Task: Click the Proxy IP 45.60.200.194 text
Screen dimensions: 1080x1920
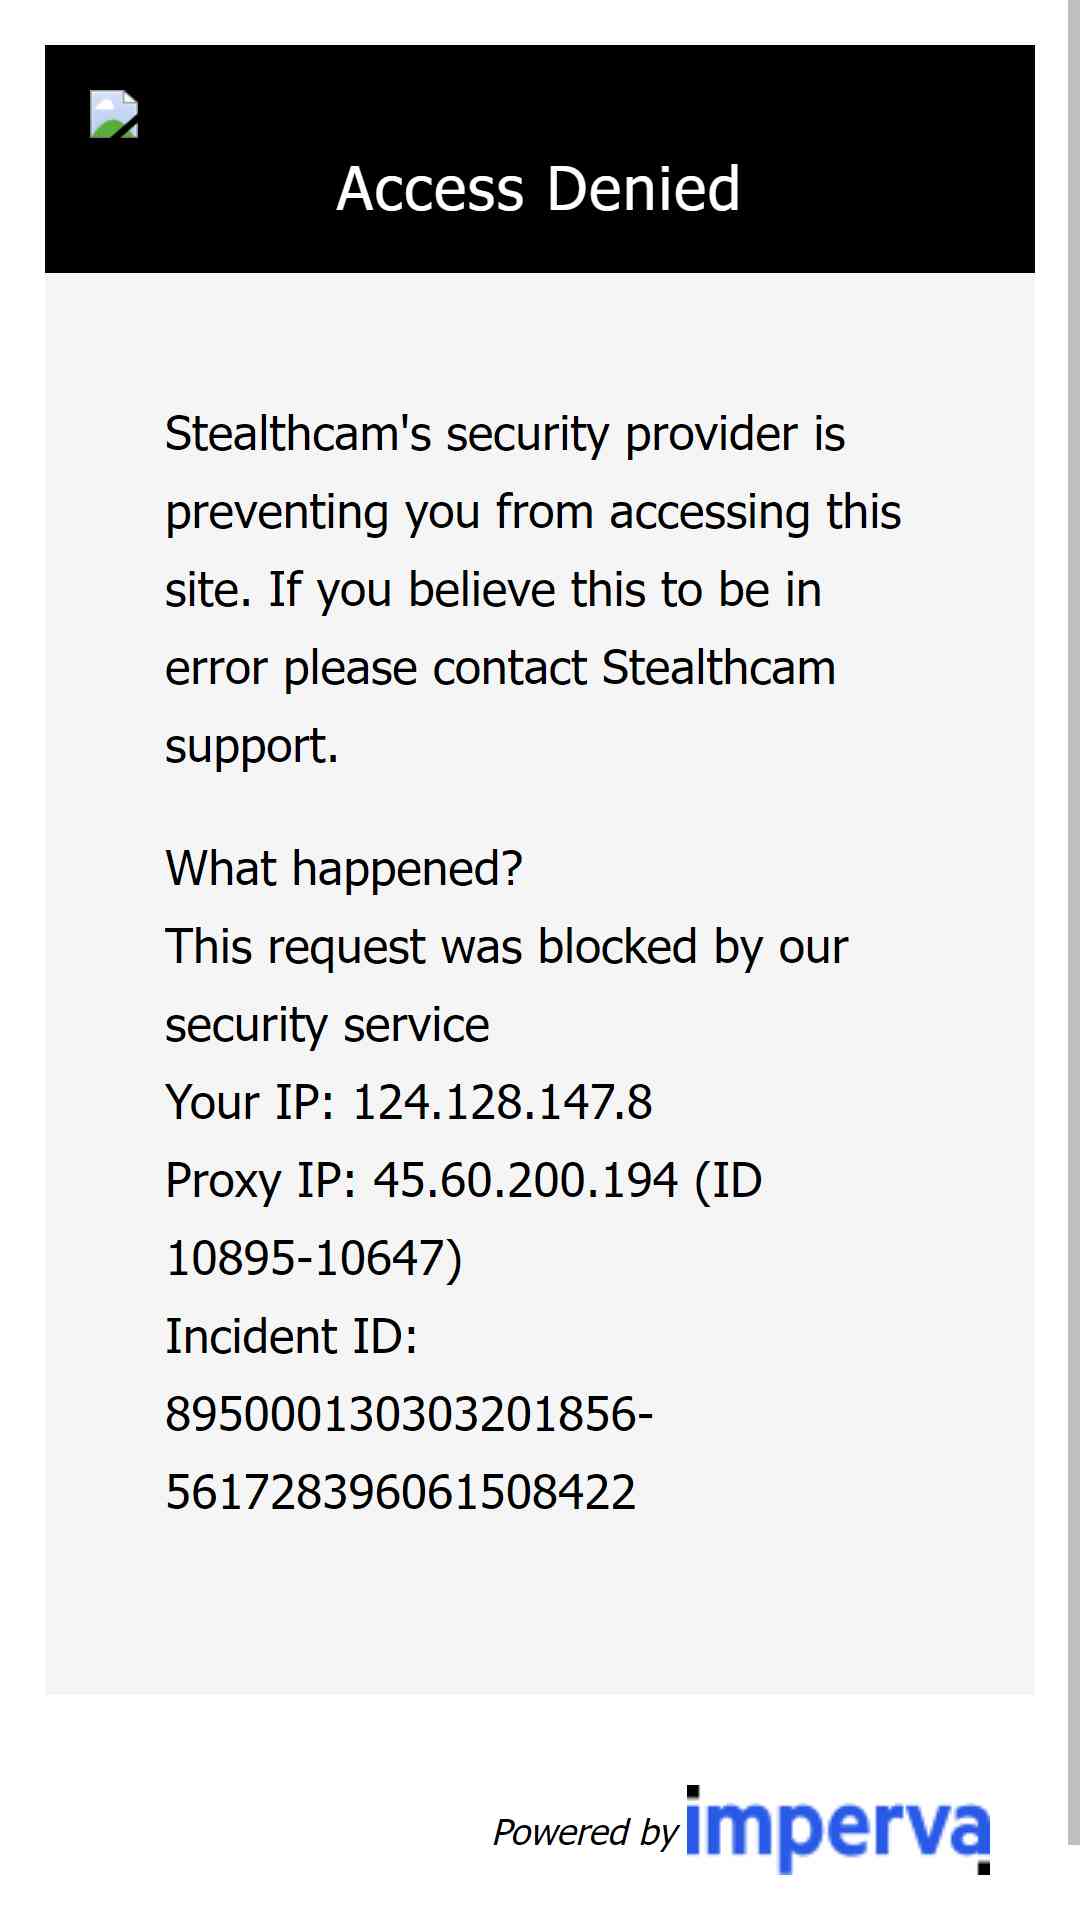Action: (526, 1180)
